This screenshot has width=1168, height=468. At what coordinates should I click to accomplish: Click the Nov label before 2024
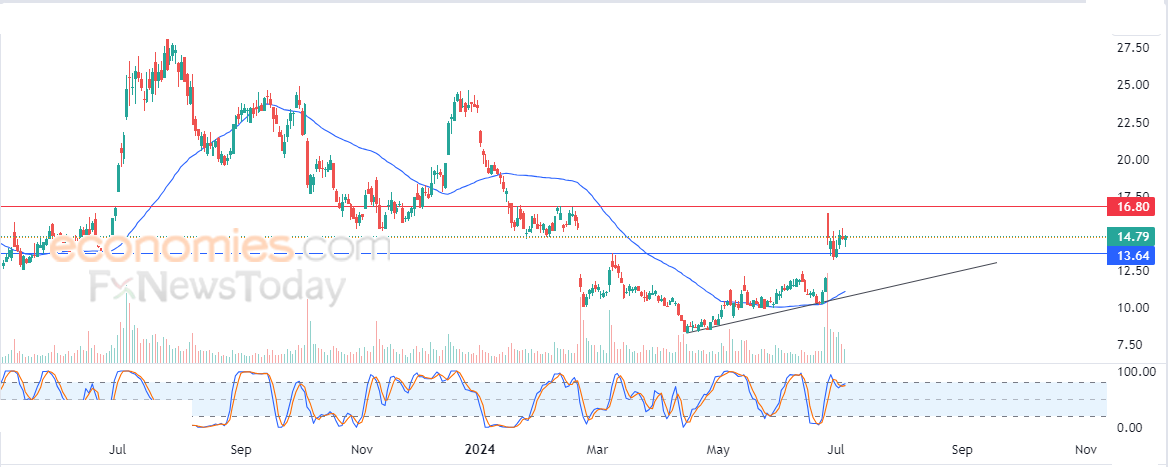[361, 450]
